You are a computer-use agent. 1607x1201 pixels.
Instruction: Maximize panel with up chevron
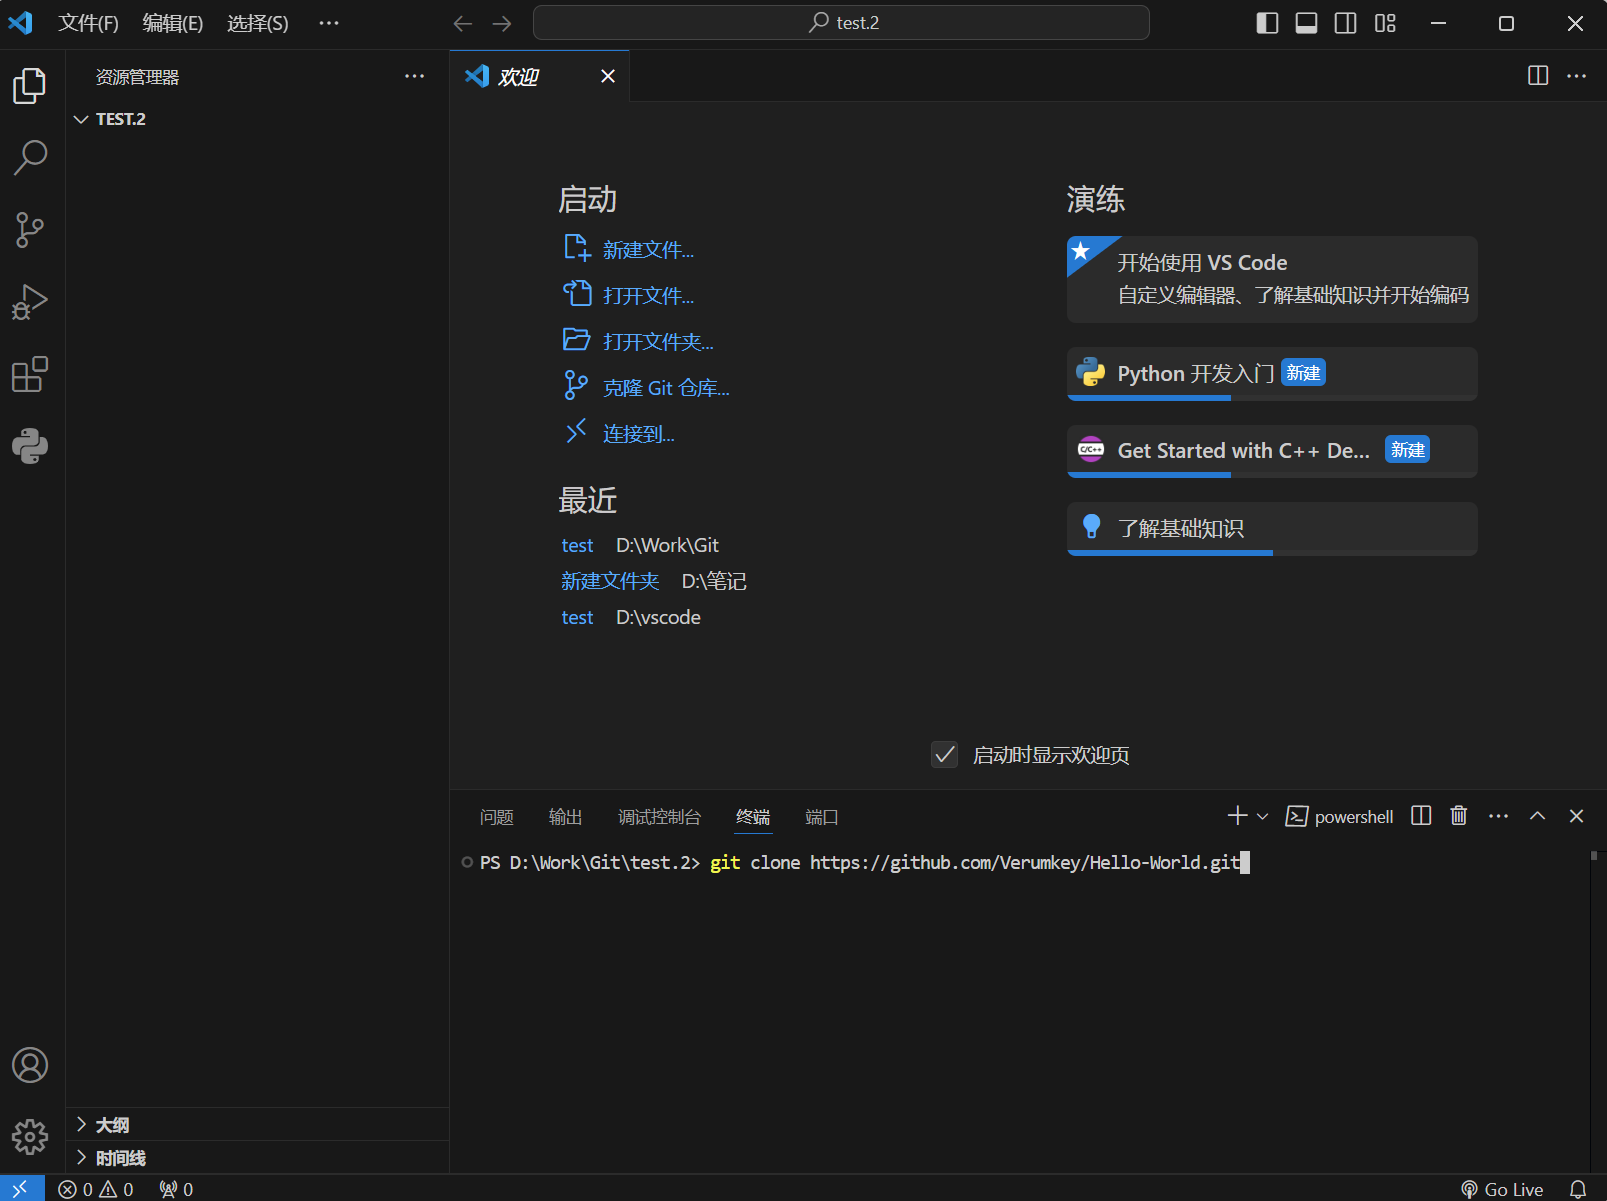pos(1537,816)
